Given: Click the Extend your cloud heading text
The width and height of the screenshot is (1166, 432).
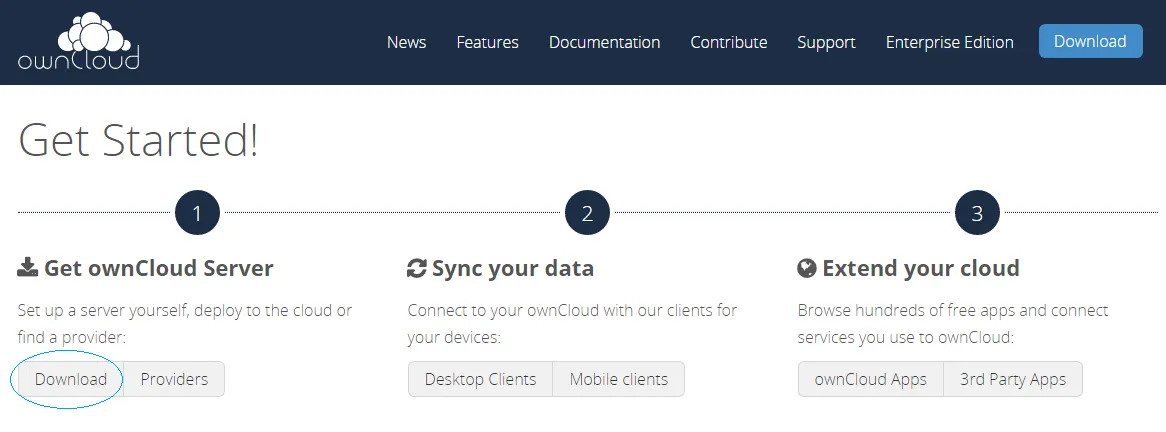Looking at the screenshot, I should (x=921, y=268).
